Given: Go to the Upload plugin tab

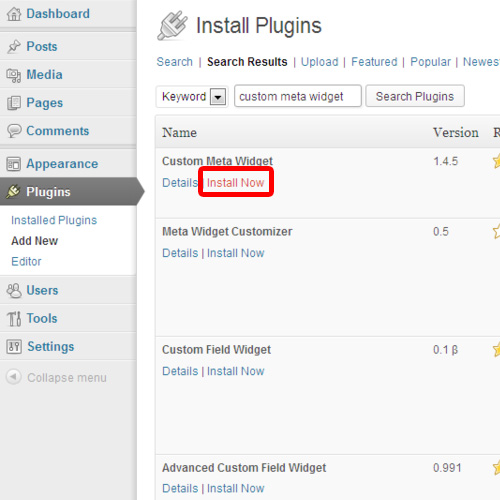Looking at the screenshot, I should pyautogui.click(x=319, y=62).
